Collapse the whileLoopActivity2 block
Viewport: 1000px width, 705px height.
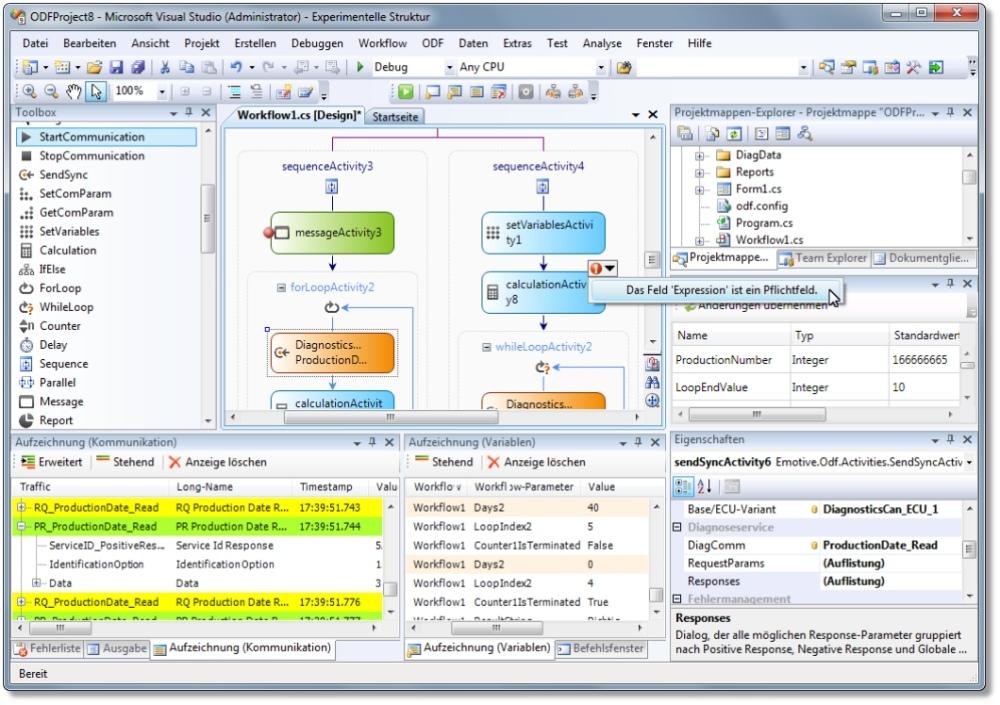(487, 348)
